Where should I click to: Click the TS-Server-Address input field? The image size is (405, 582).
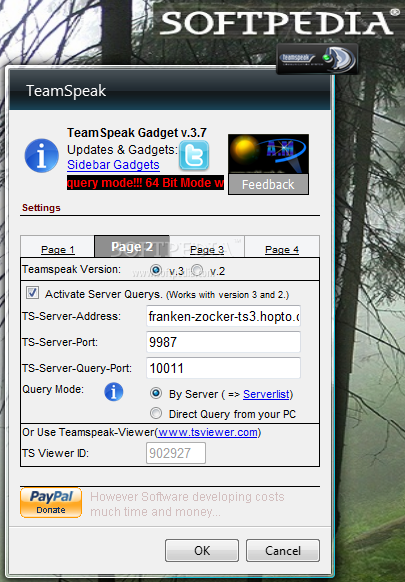point(223,316)
